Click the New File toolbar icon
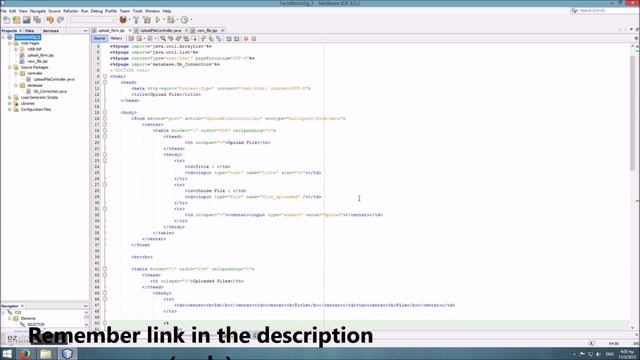Viewport: 640px width, 360px height. tap(7, 20)
